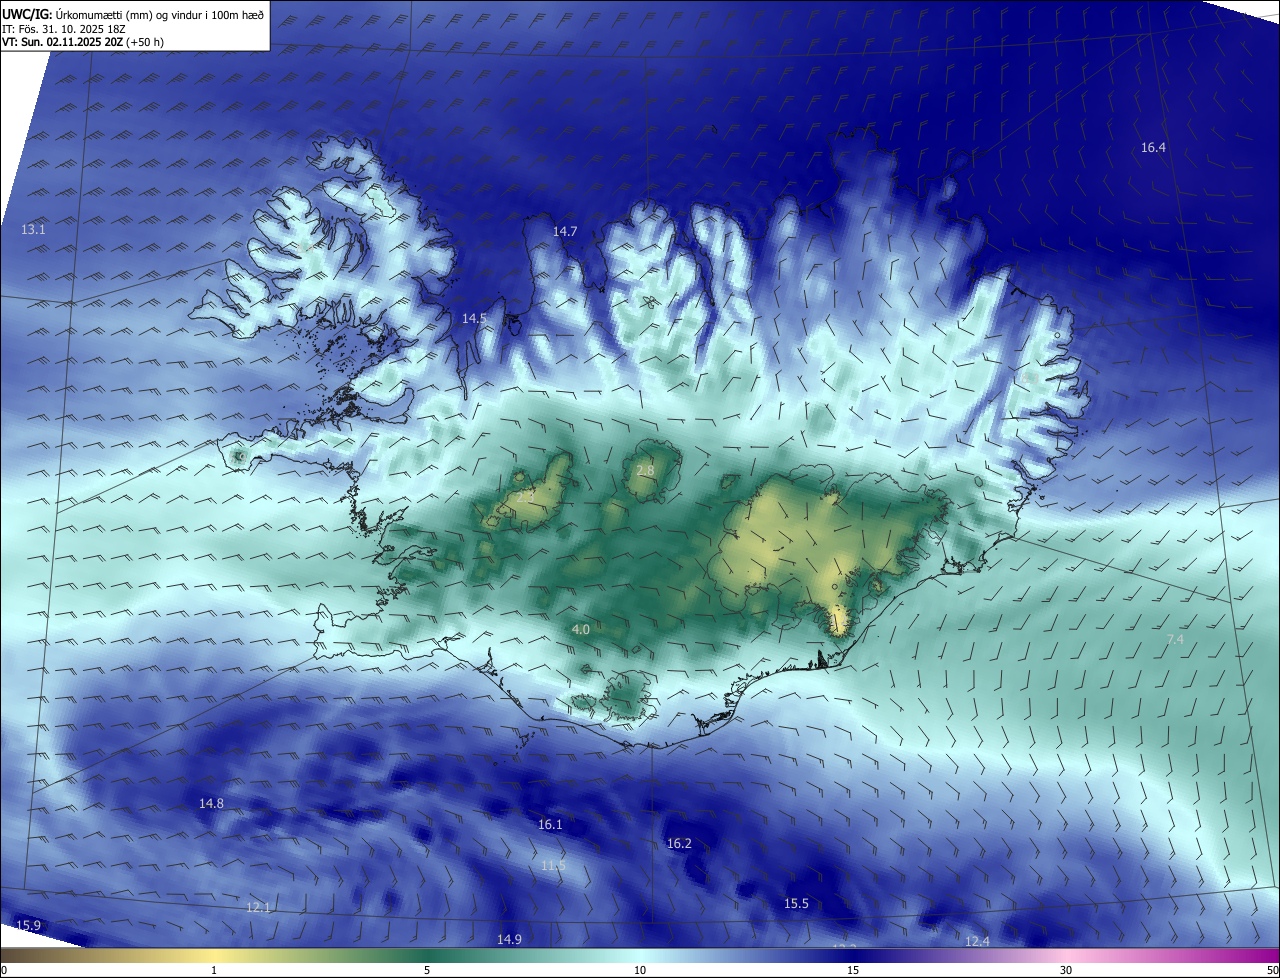
Task: Click the 16.2 value south of Iceland
Action: coord(679,844)
